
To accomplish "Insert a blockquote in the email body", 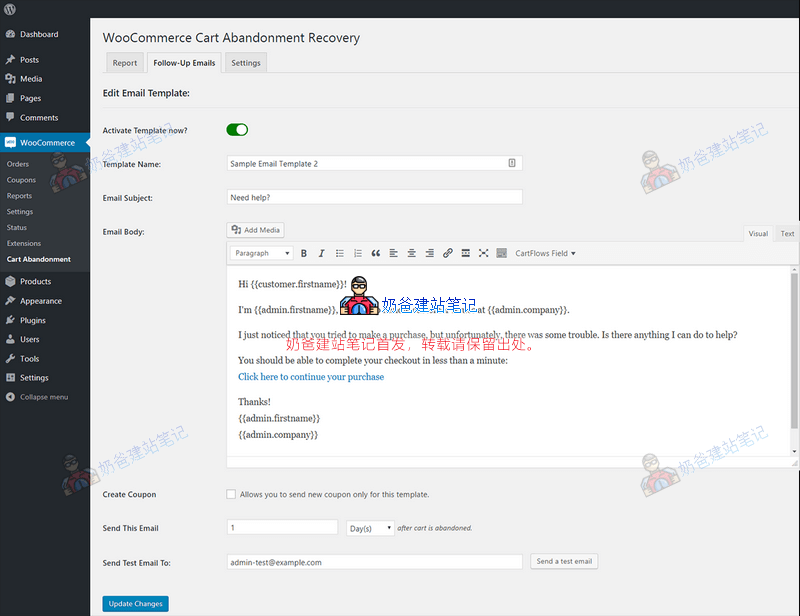I will (376, 254).
